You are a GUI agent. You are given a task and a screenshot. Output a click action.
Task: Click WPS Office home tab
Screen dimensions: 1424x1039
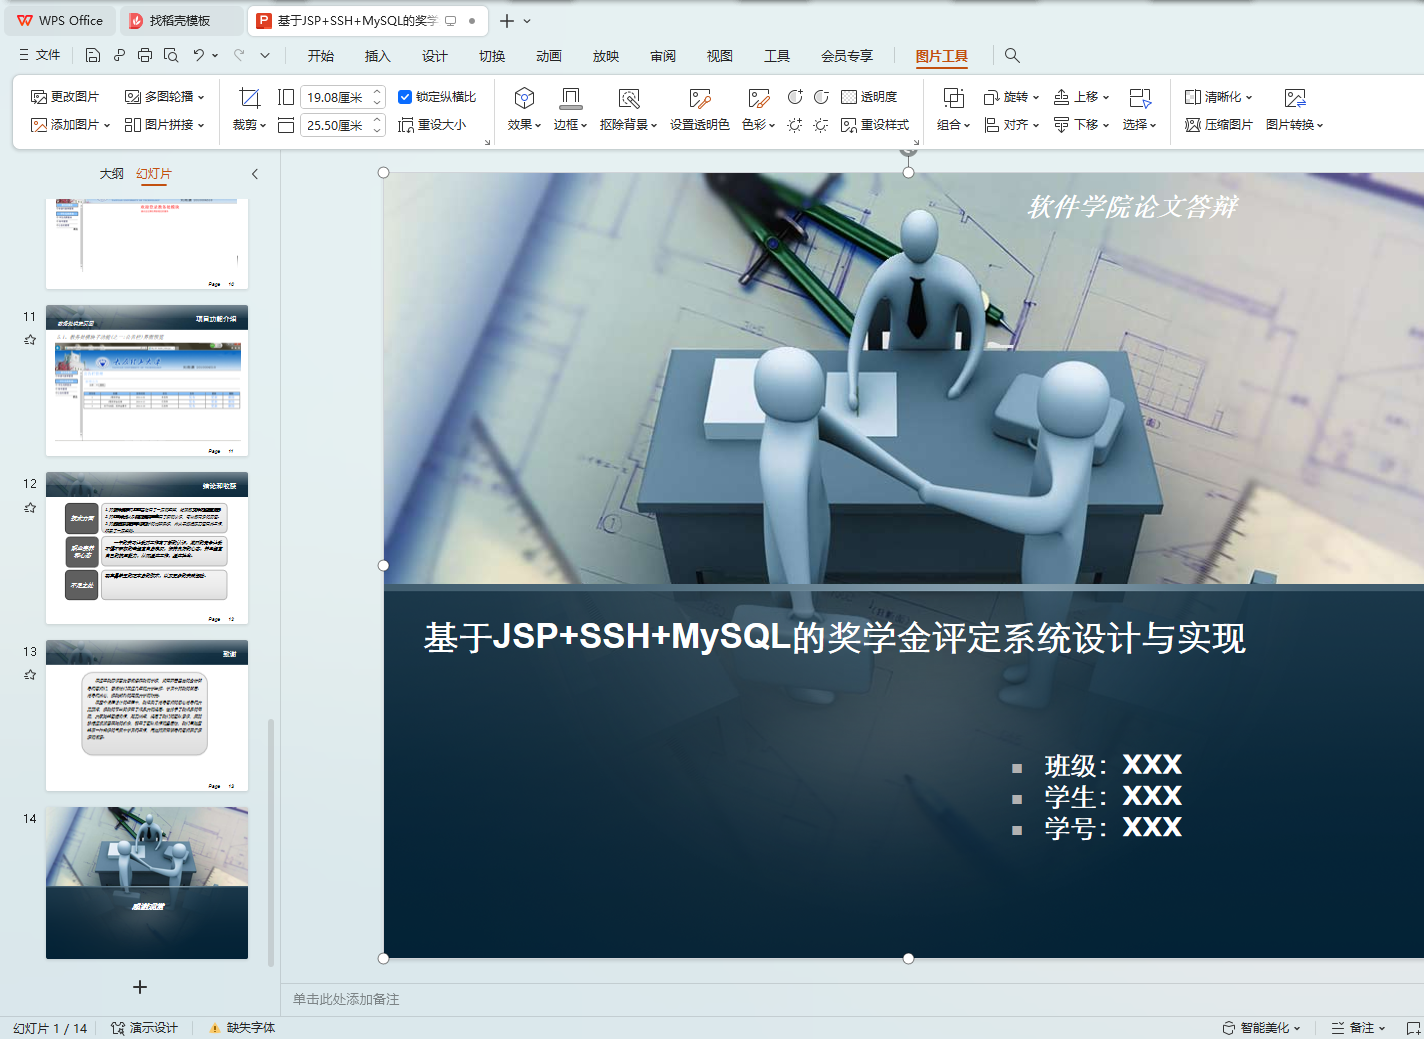(x=60, y=20)
